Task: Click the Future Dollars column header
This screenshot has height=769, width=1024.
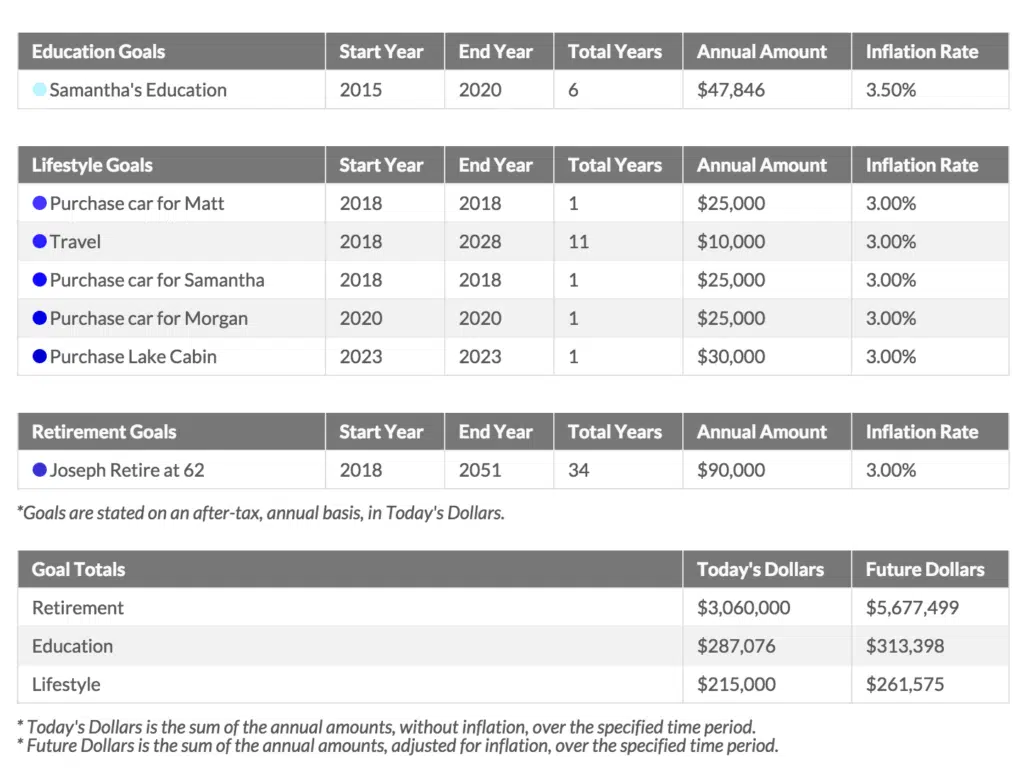Action: pos(925,570)
